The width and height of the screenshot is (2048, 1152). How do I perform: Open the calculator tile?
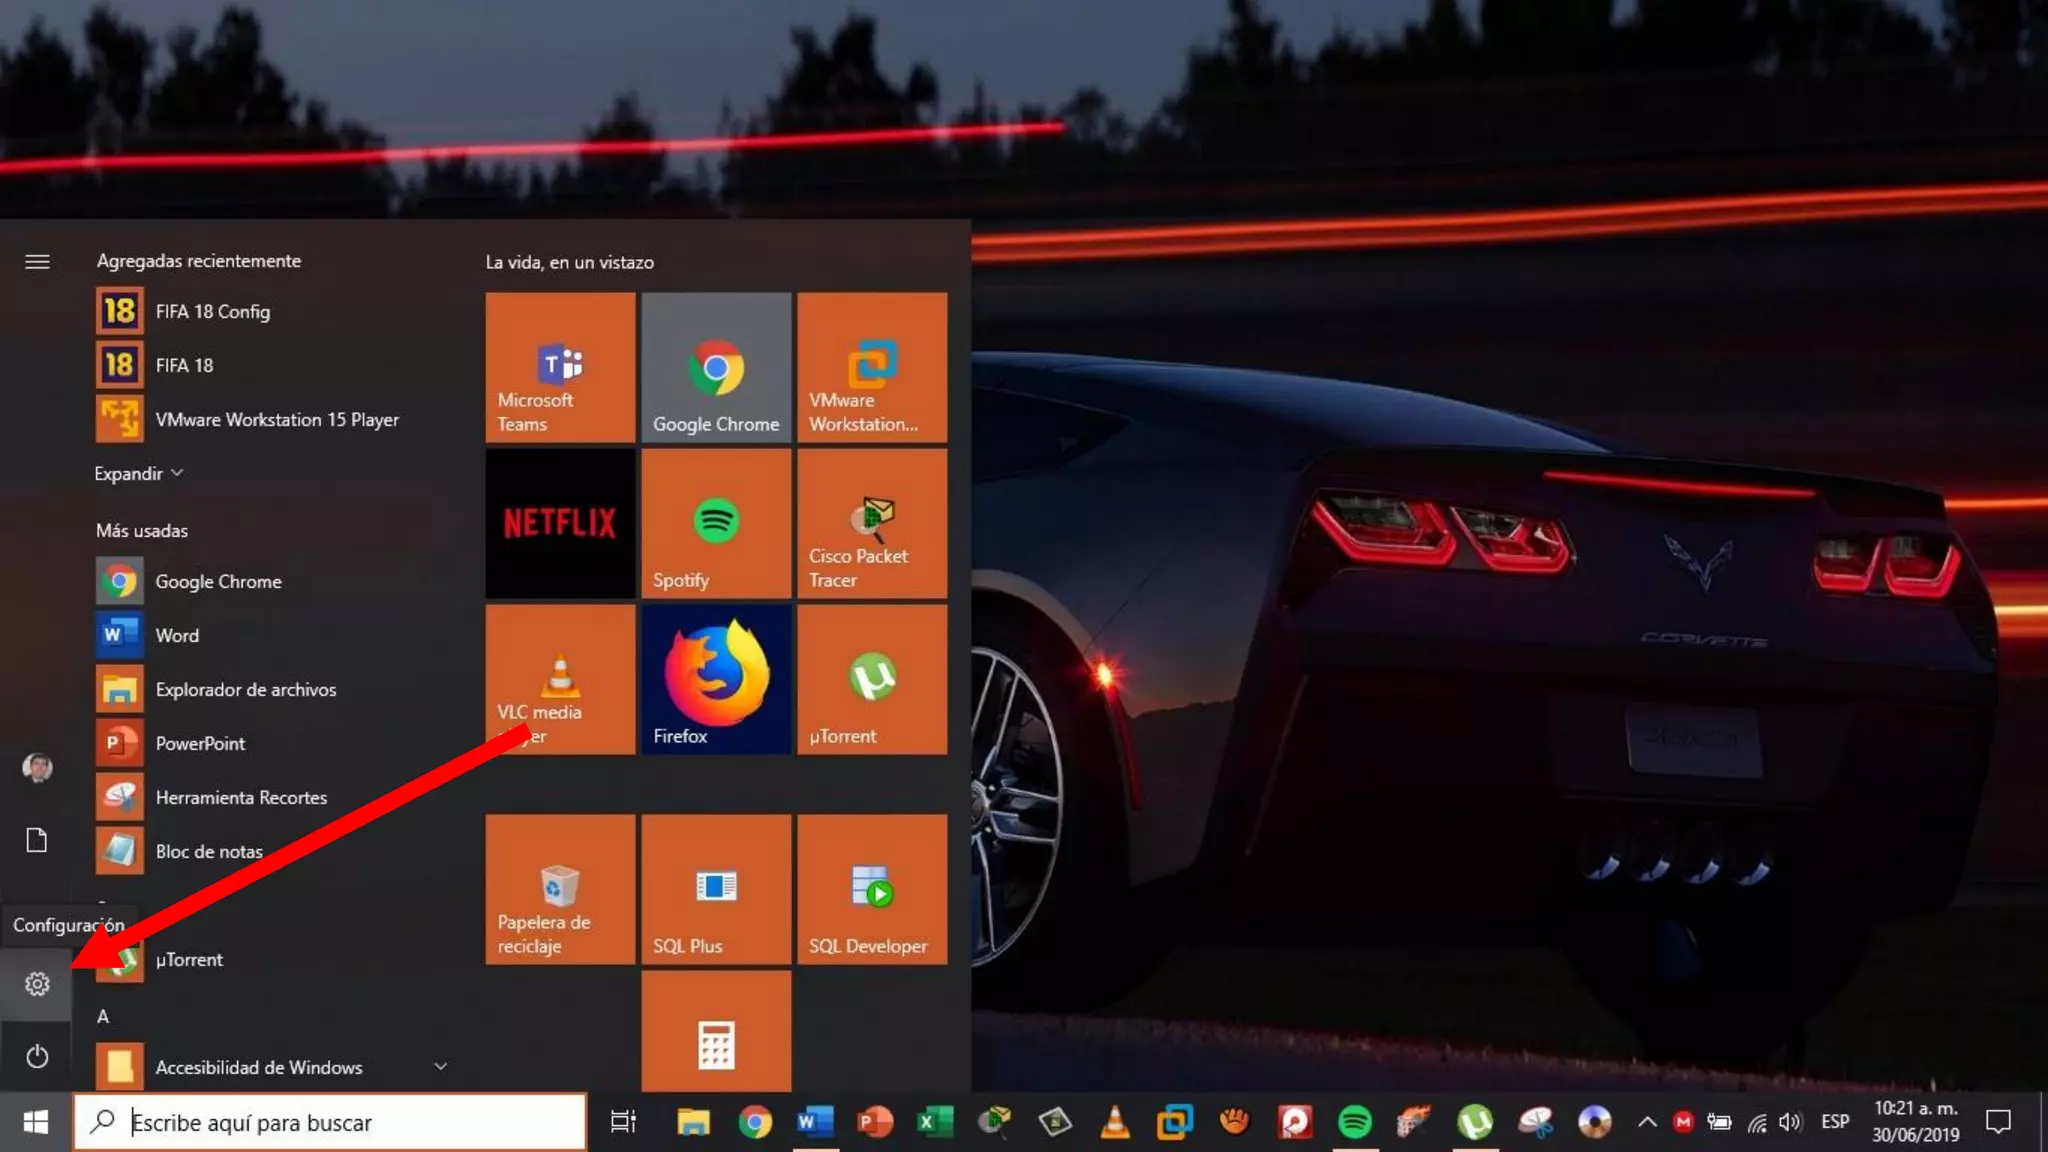point(716,1040)
